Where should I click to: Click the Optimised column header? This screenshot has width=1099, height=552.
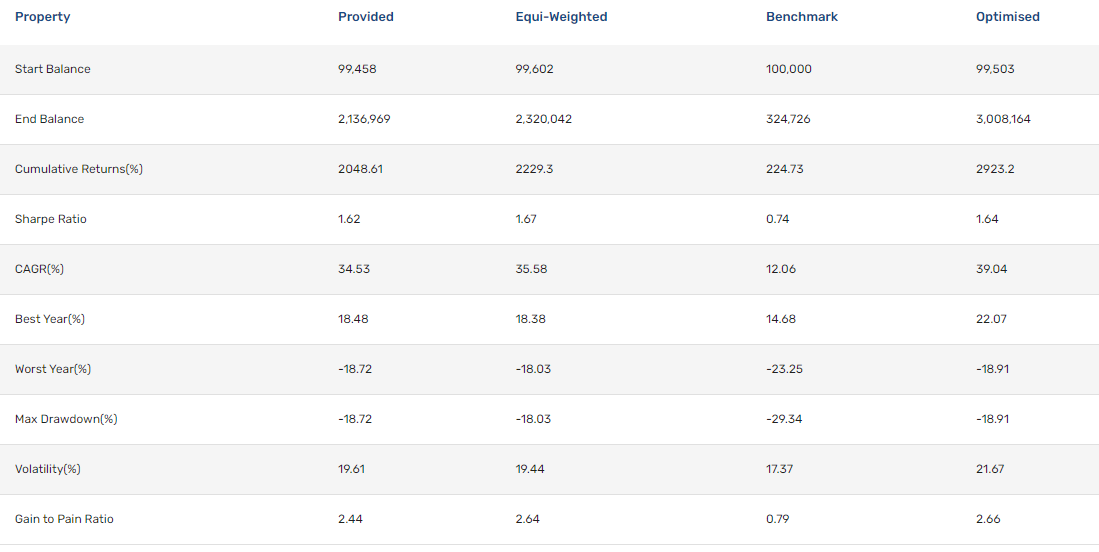pyautogui.click(x=1008, y=17)
